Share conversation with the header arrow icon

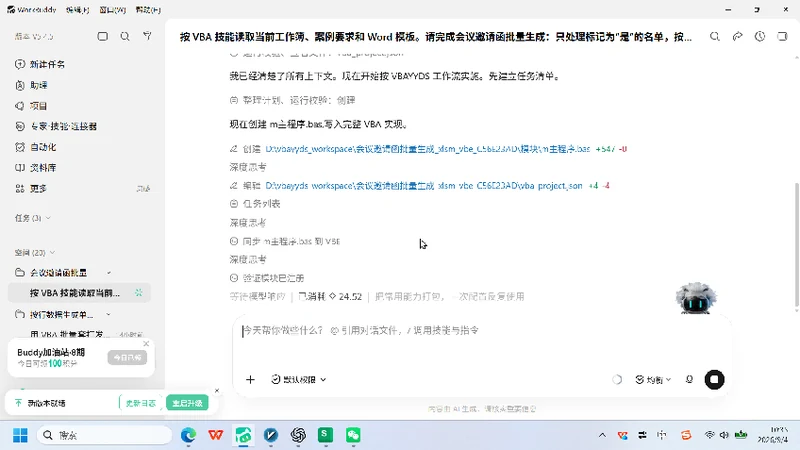[x=737, y=36]
